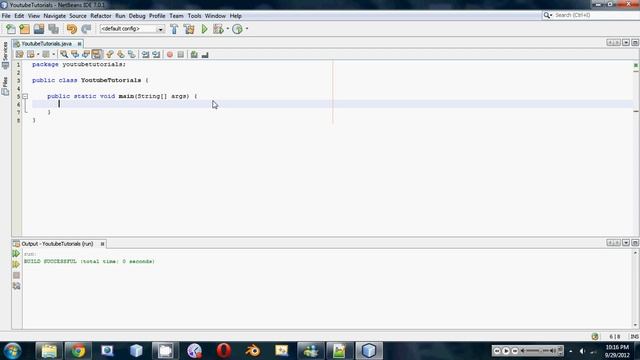Click the taskbar media player play button
The image size is (640, 360).
click(x=506, y=350)
